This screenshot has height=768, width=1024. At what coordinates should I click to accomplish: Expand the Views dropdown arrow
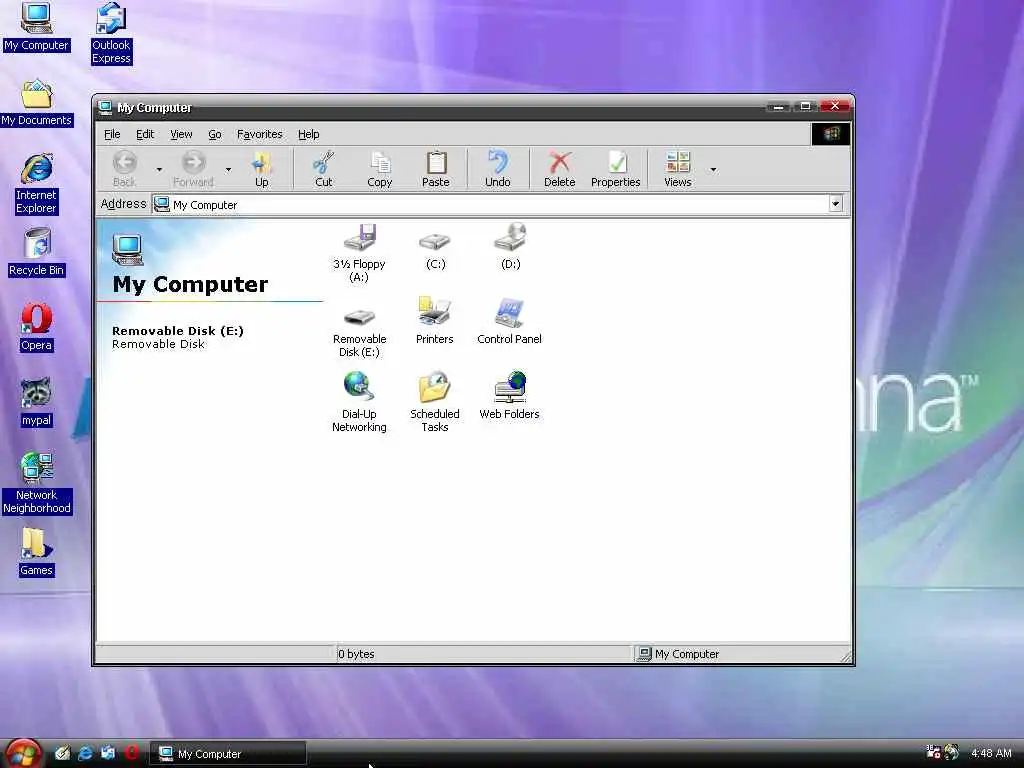713,170
